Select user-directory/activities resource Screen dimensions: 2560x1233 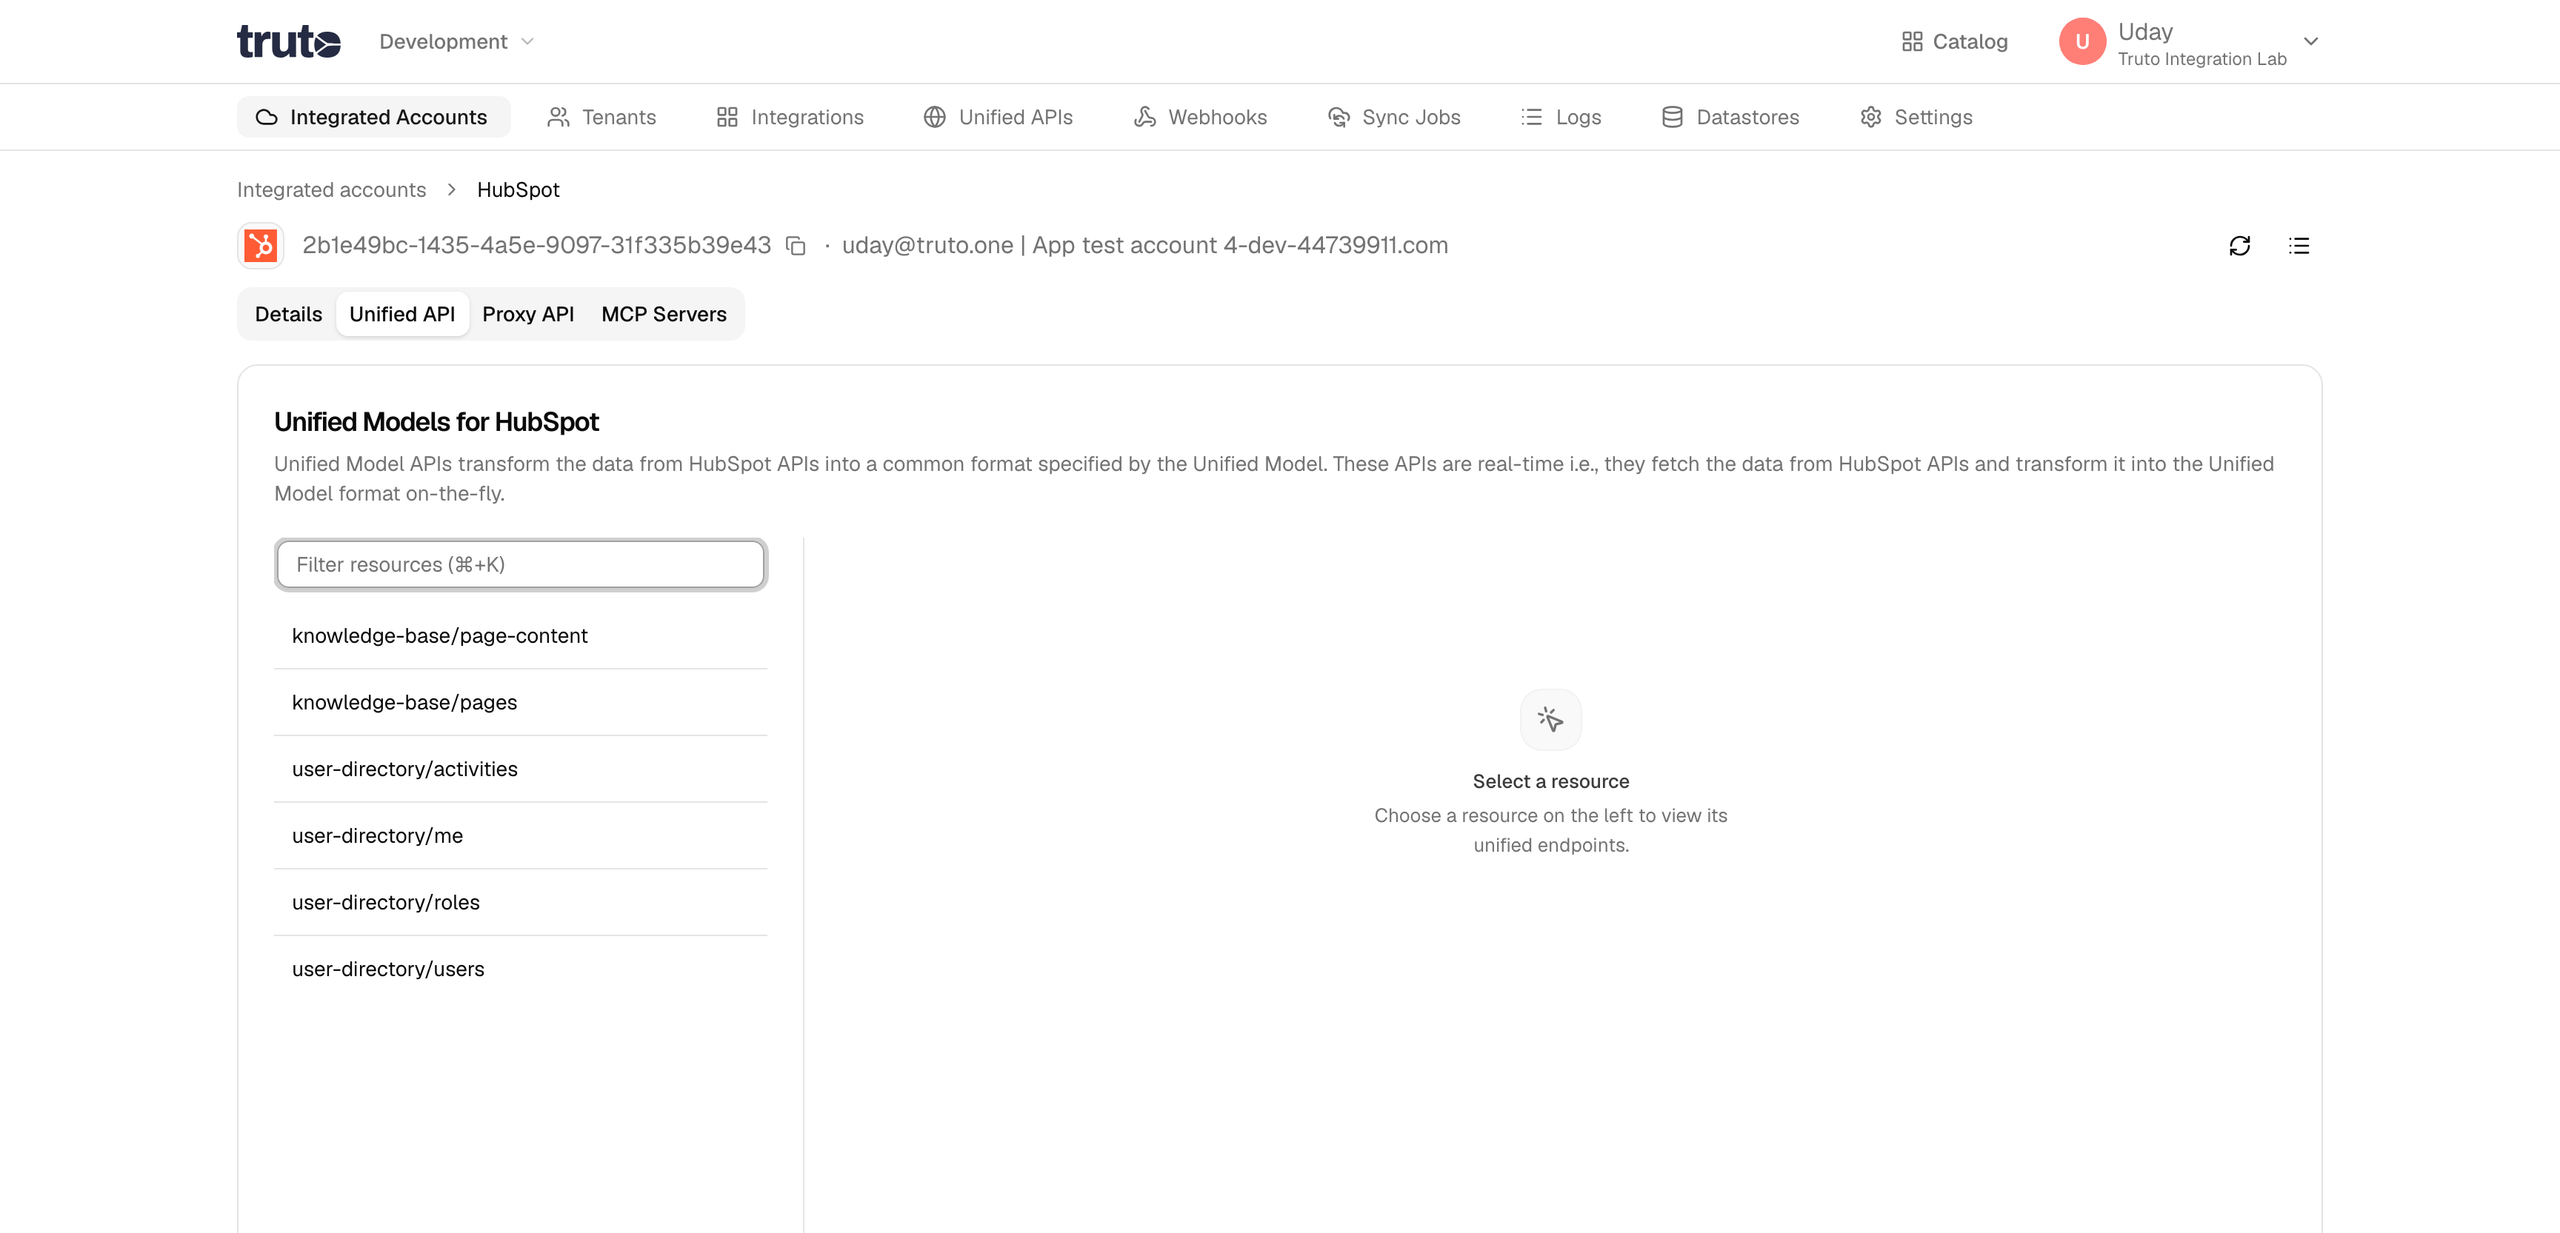[521, 769]
